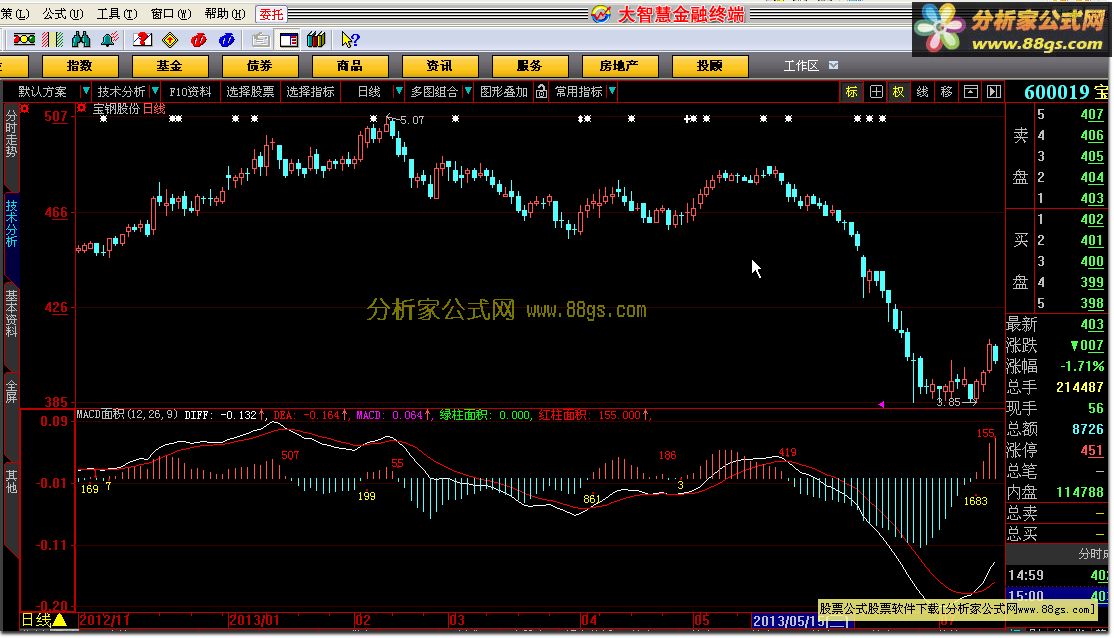The height and width of the screenshot is (638, 1114).
Task: Open the binoculars search tool
Action: (x=81, y=40)
